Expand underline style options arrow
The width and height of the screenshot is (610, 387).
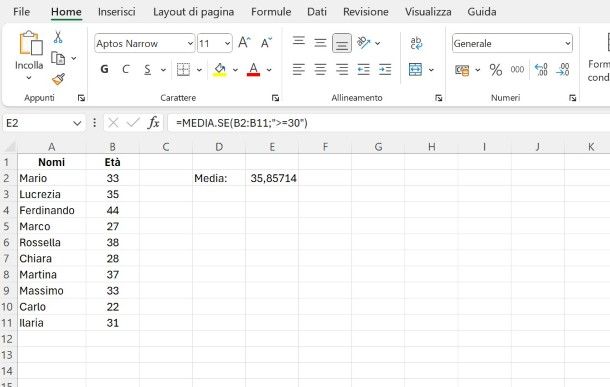(163, 70)
